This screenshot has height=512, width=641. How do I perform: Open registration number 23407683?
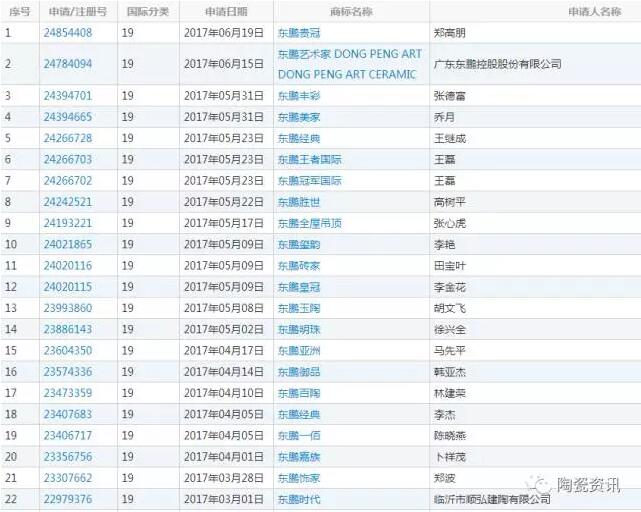68,414
